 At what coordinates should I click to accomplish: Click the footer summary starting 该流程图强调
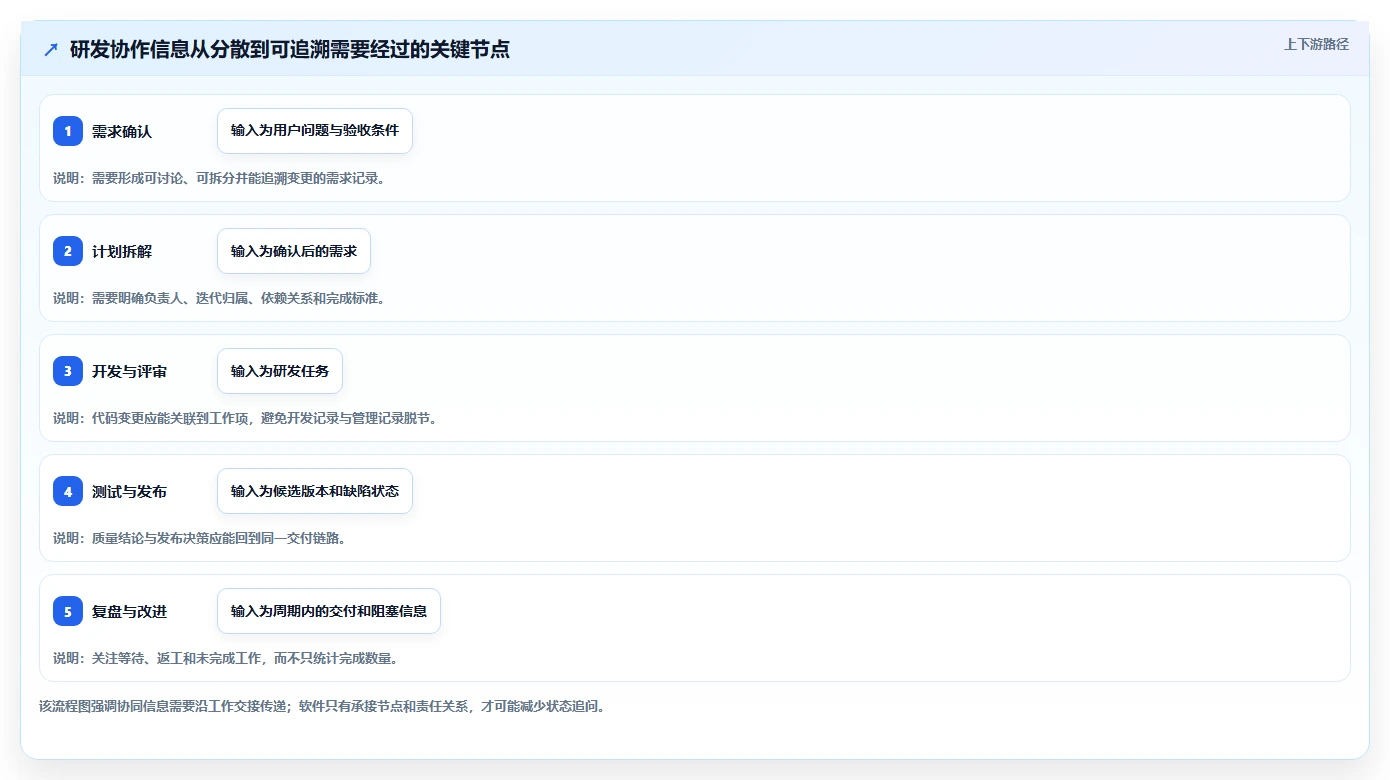pyautogui.click(x=322, y=706)
